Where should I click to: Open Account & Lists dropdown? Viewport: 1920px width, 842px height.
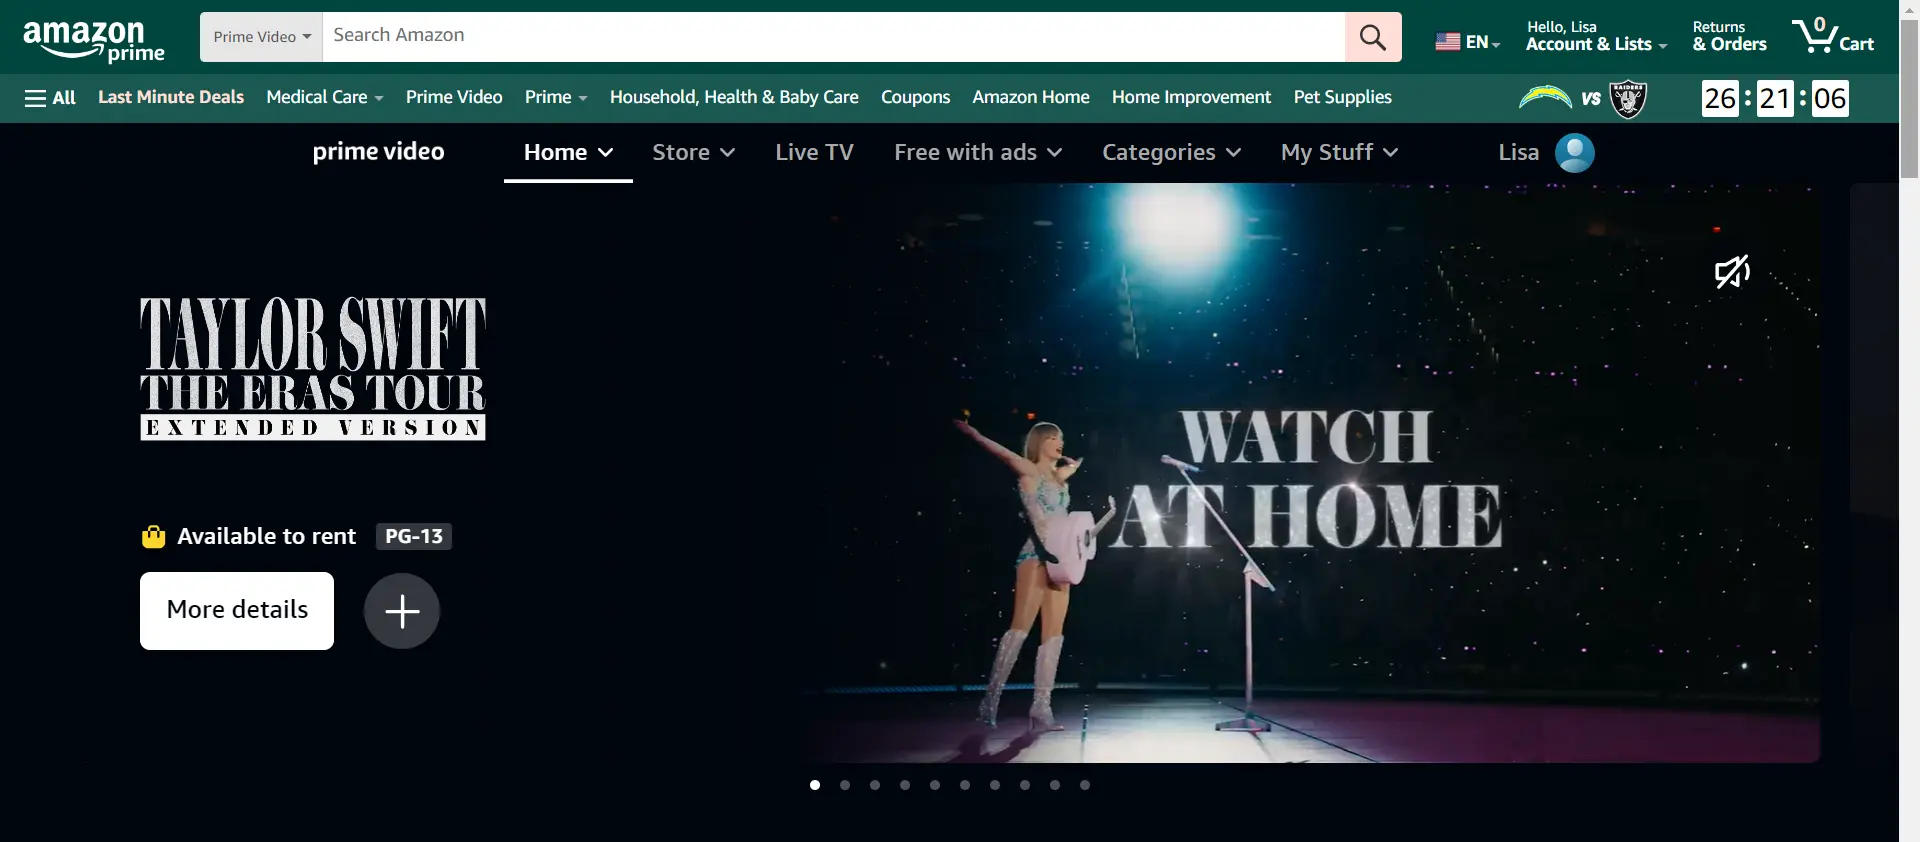1596,36
